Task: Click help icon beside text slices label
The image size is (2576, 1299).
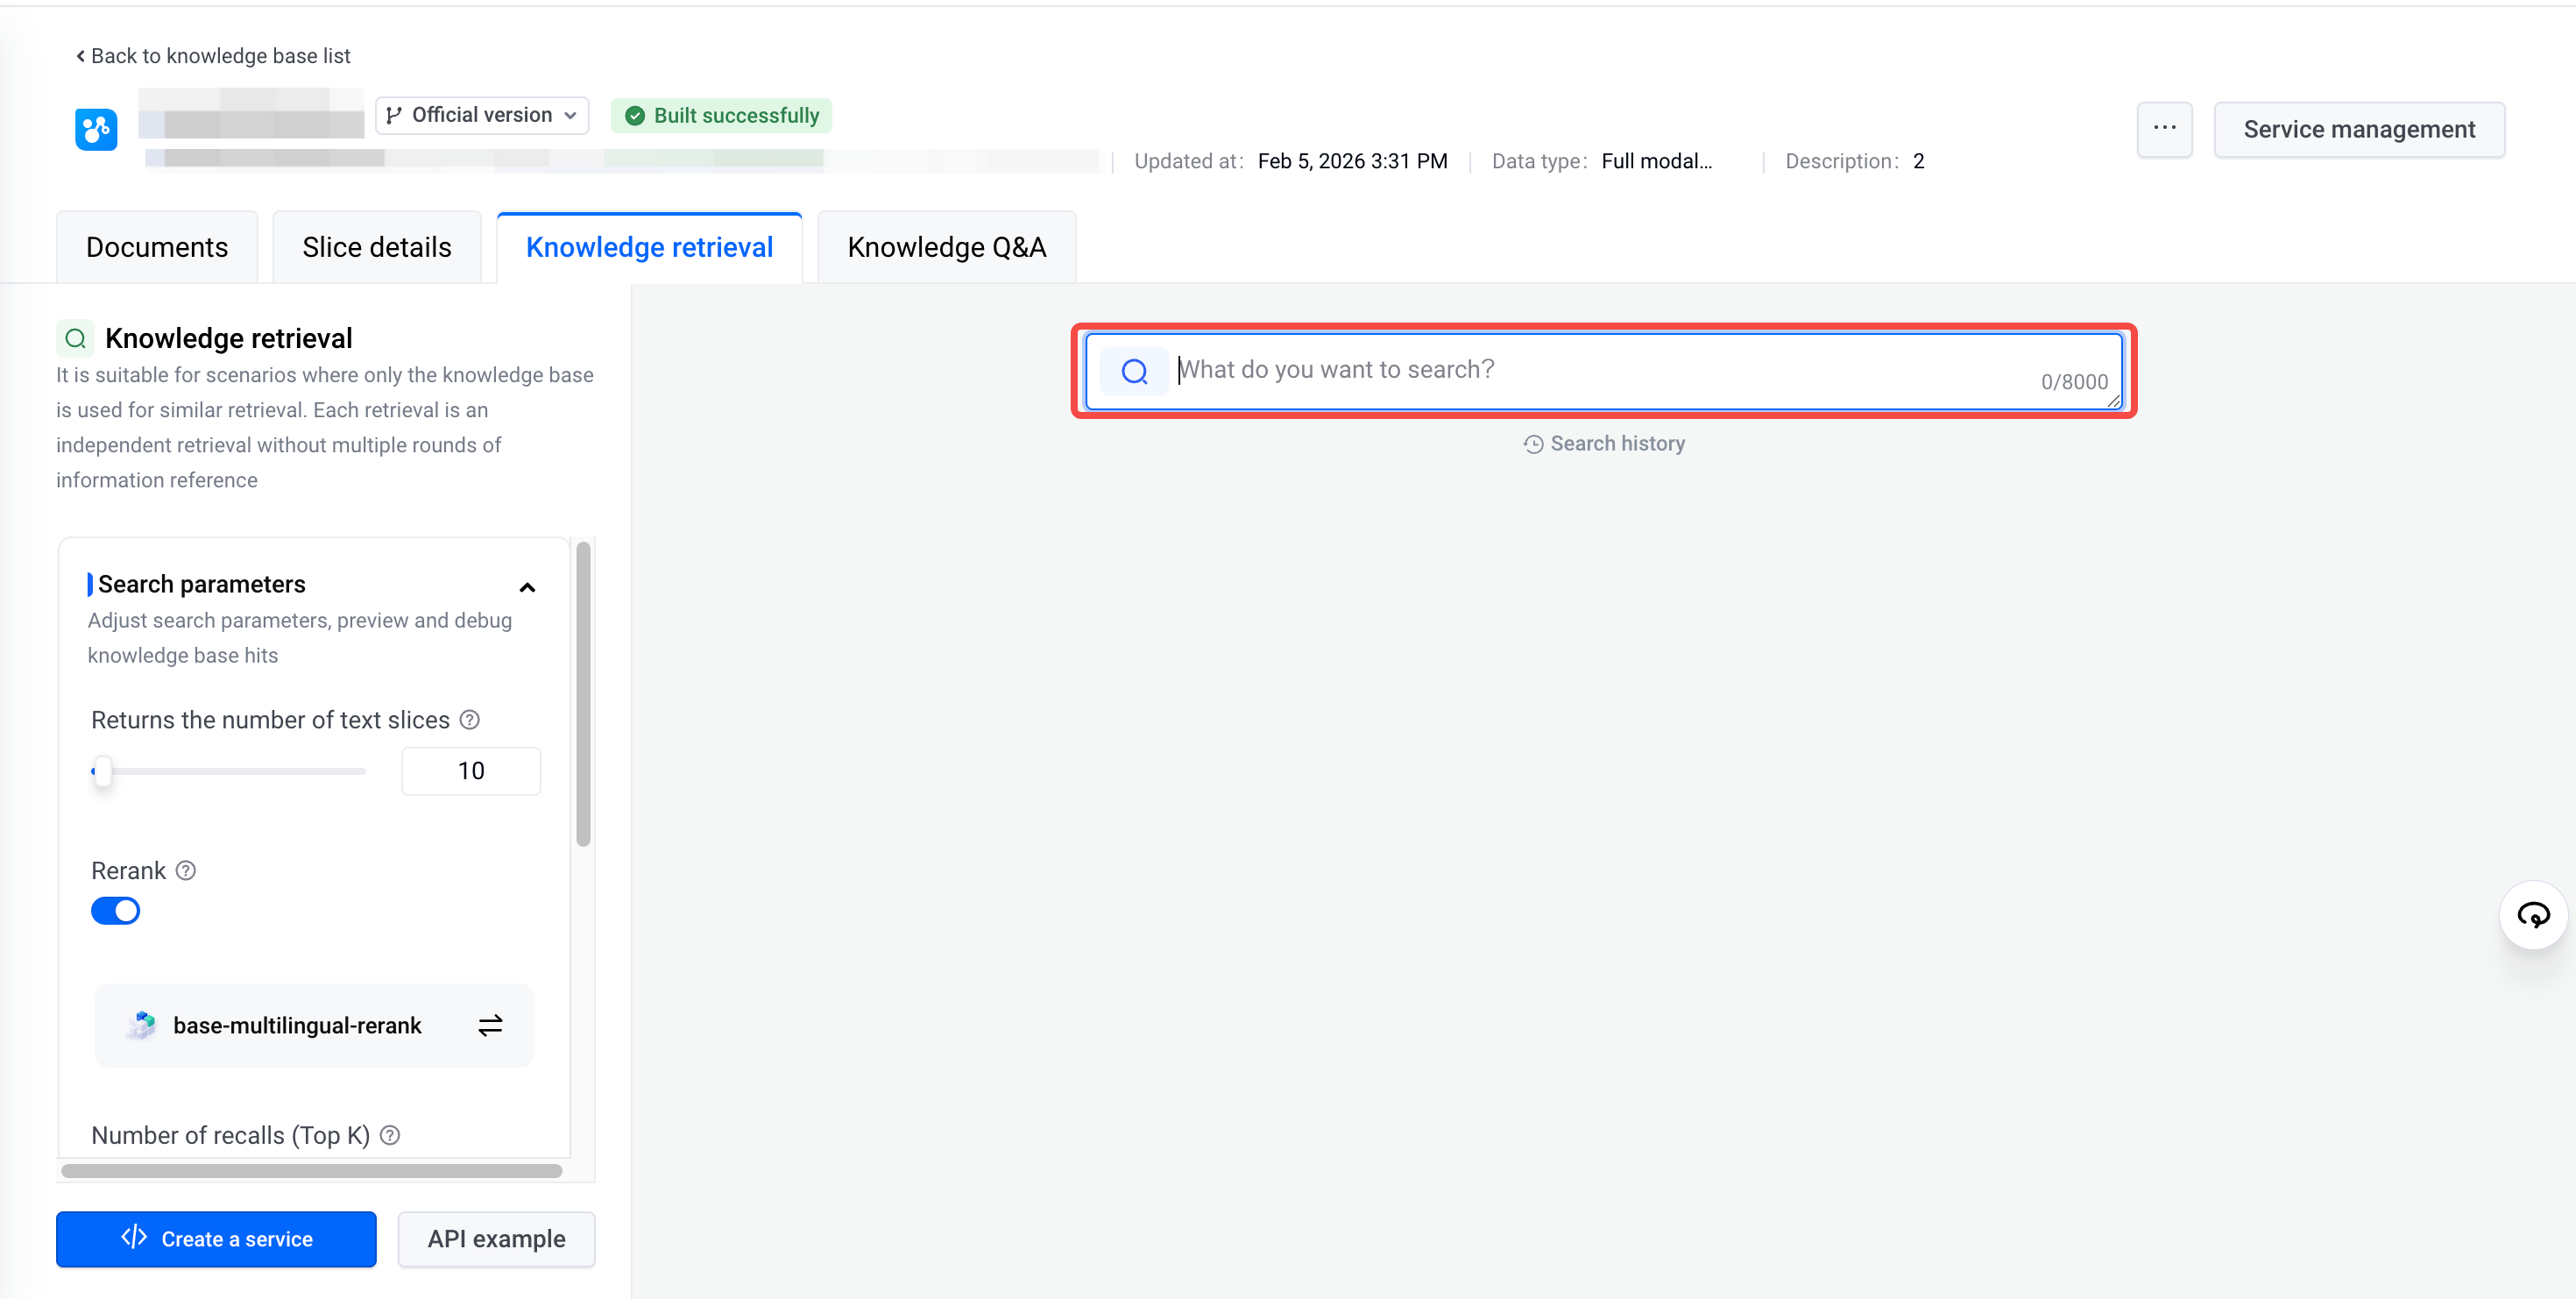Action: [469, 720]
